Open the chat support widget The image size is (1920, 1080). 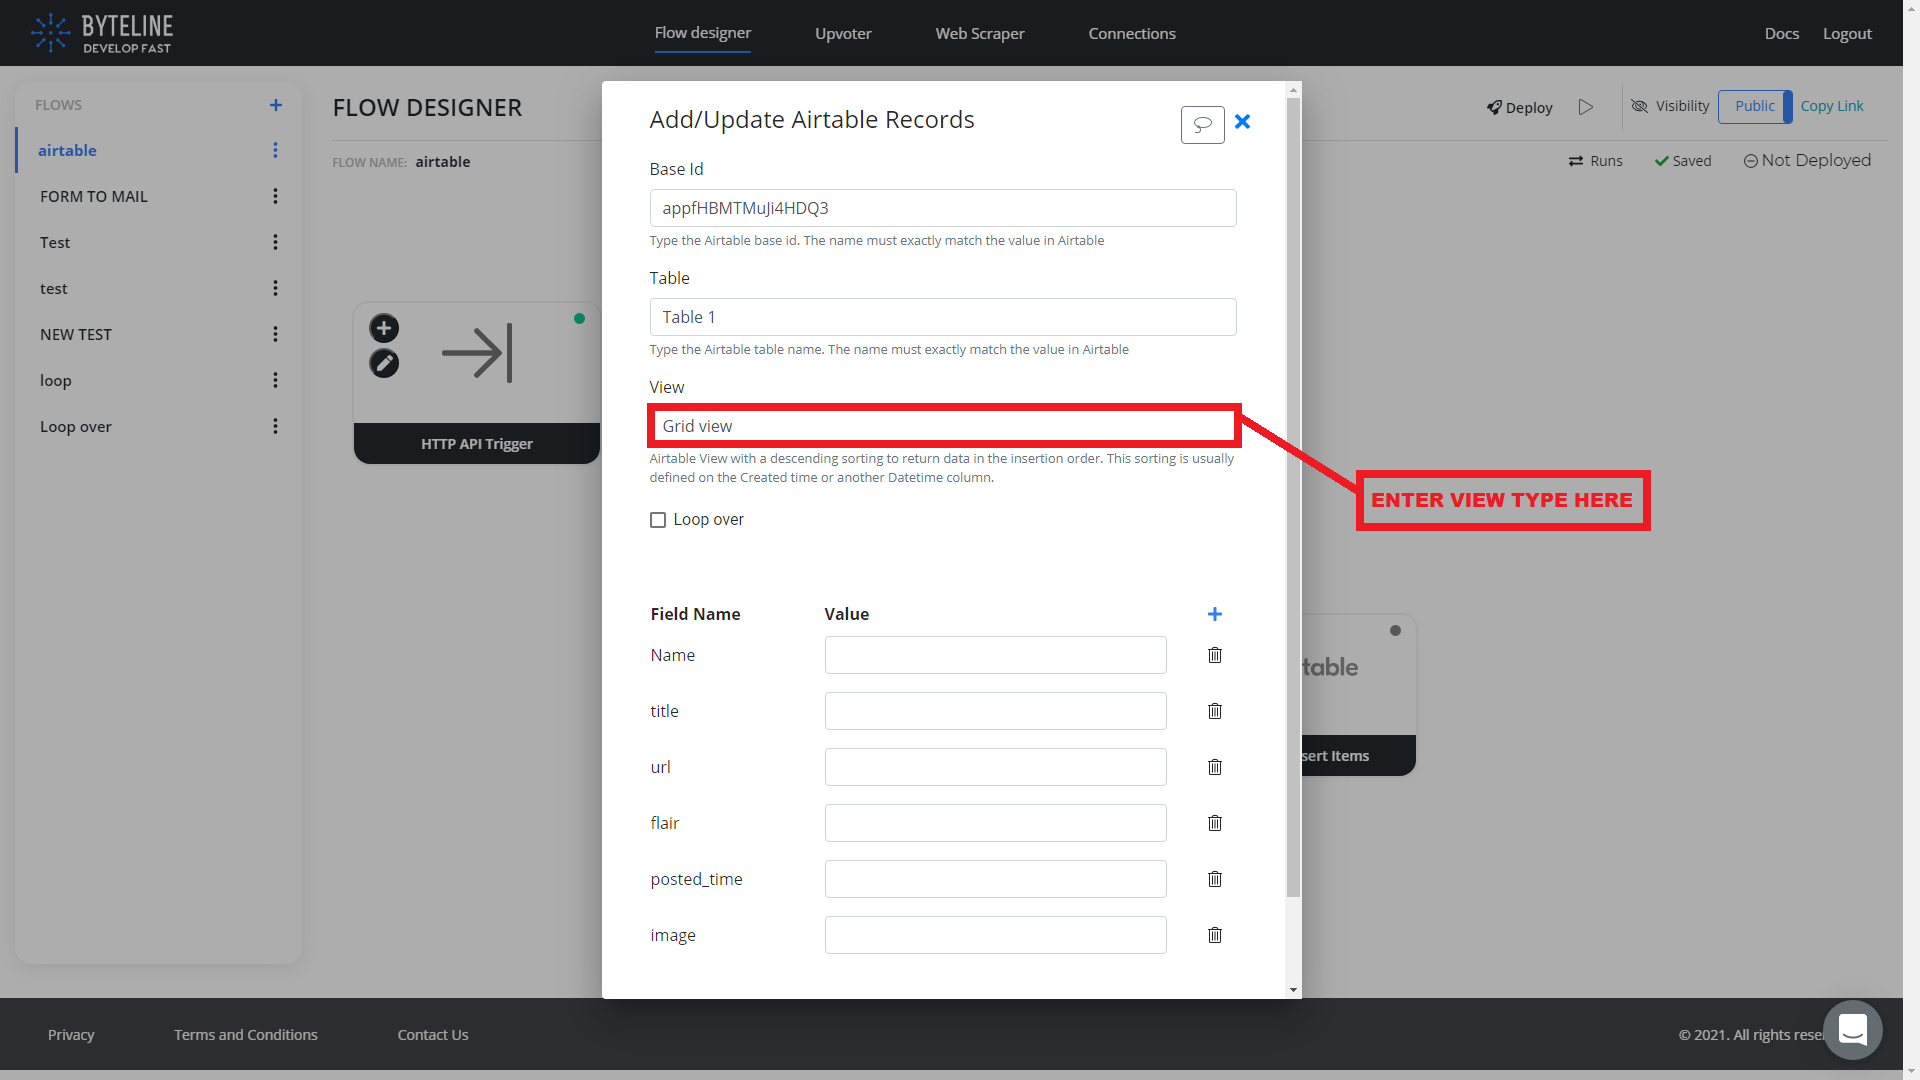1852,1029
